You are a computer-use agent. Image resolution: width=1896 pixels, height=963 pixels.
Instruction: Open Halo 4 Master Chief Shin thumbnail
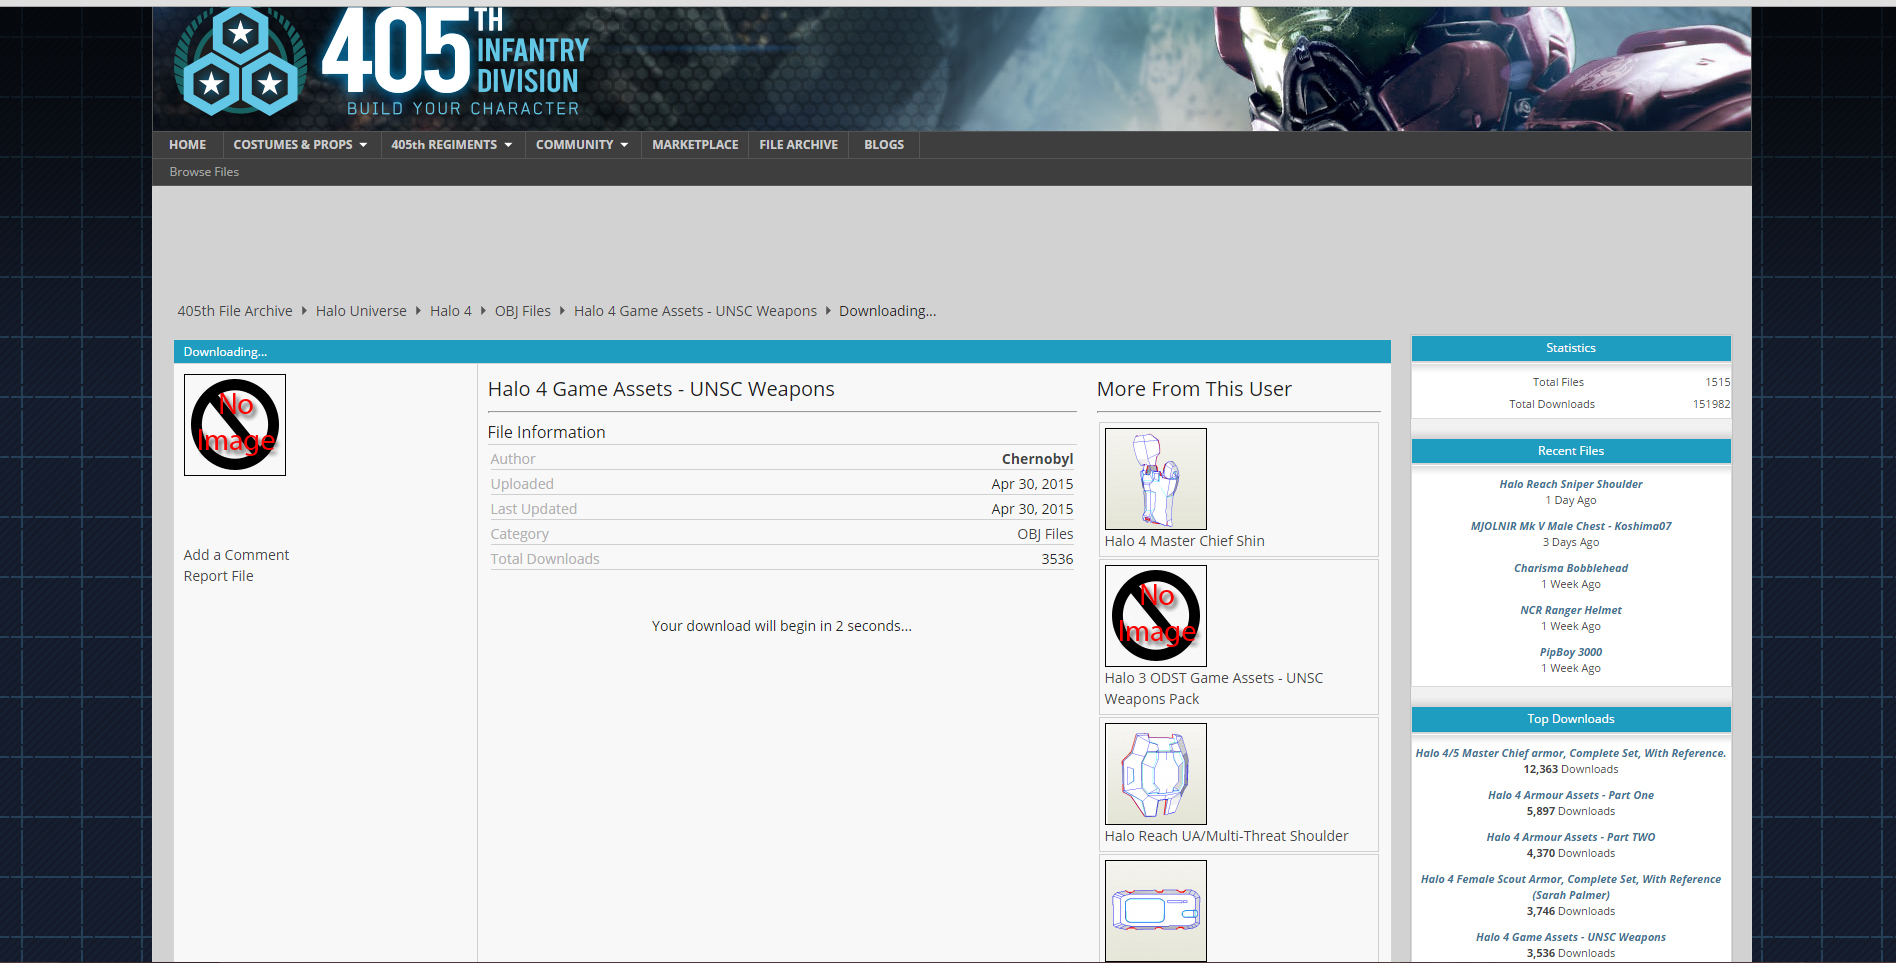point(1156,479)
